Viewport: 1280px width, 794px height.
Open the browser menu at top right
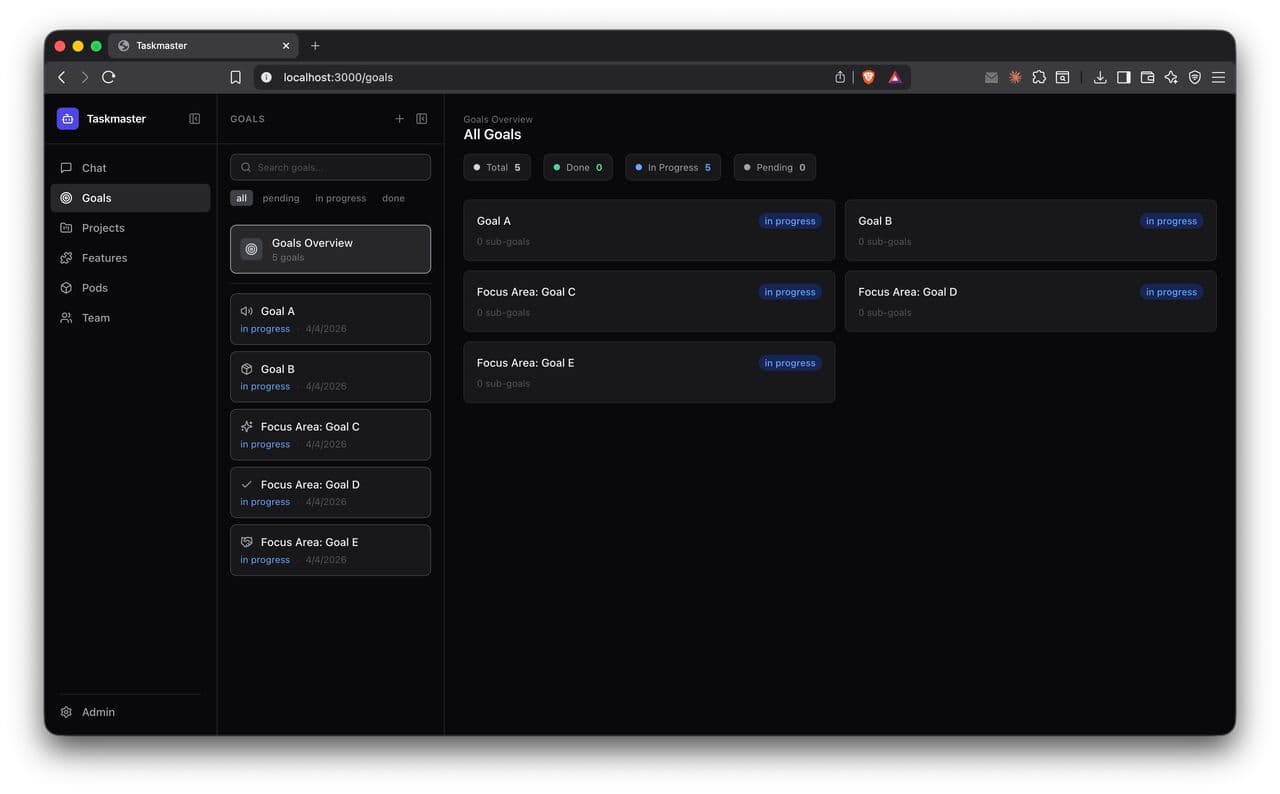(x=1218, y=77)
